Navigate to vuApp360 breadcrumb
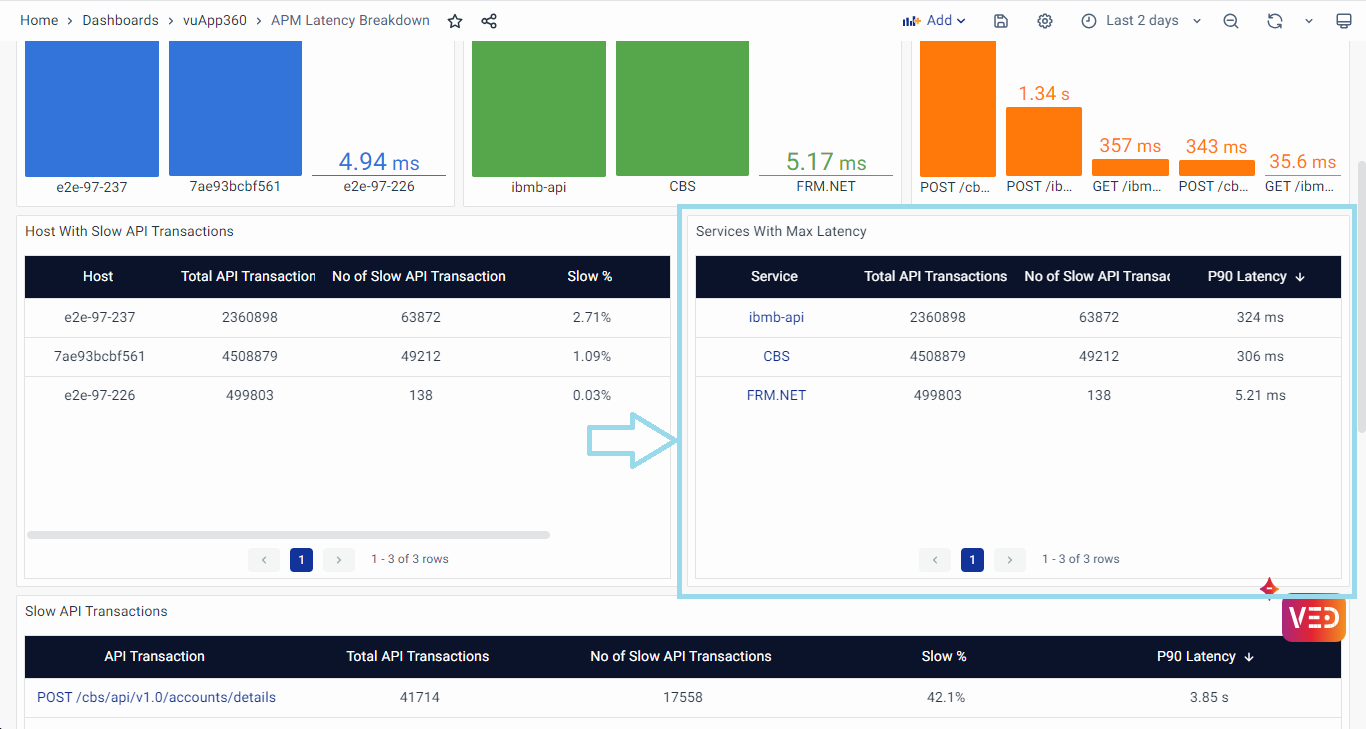The width and height of the screenshot is (1366, 729). (x=215, y=21)
